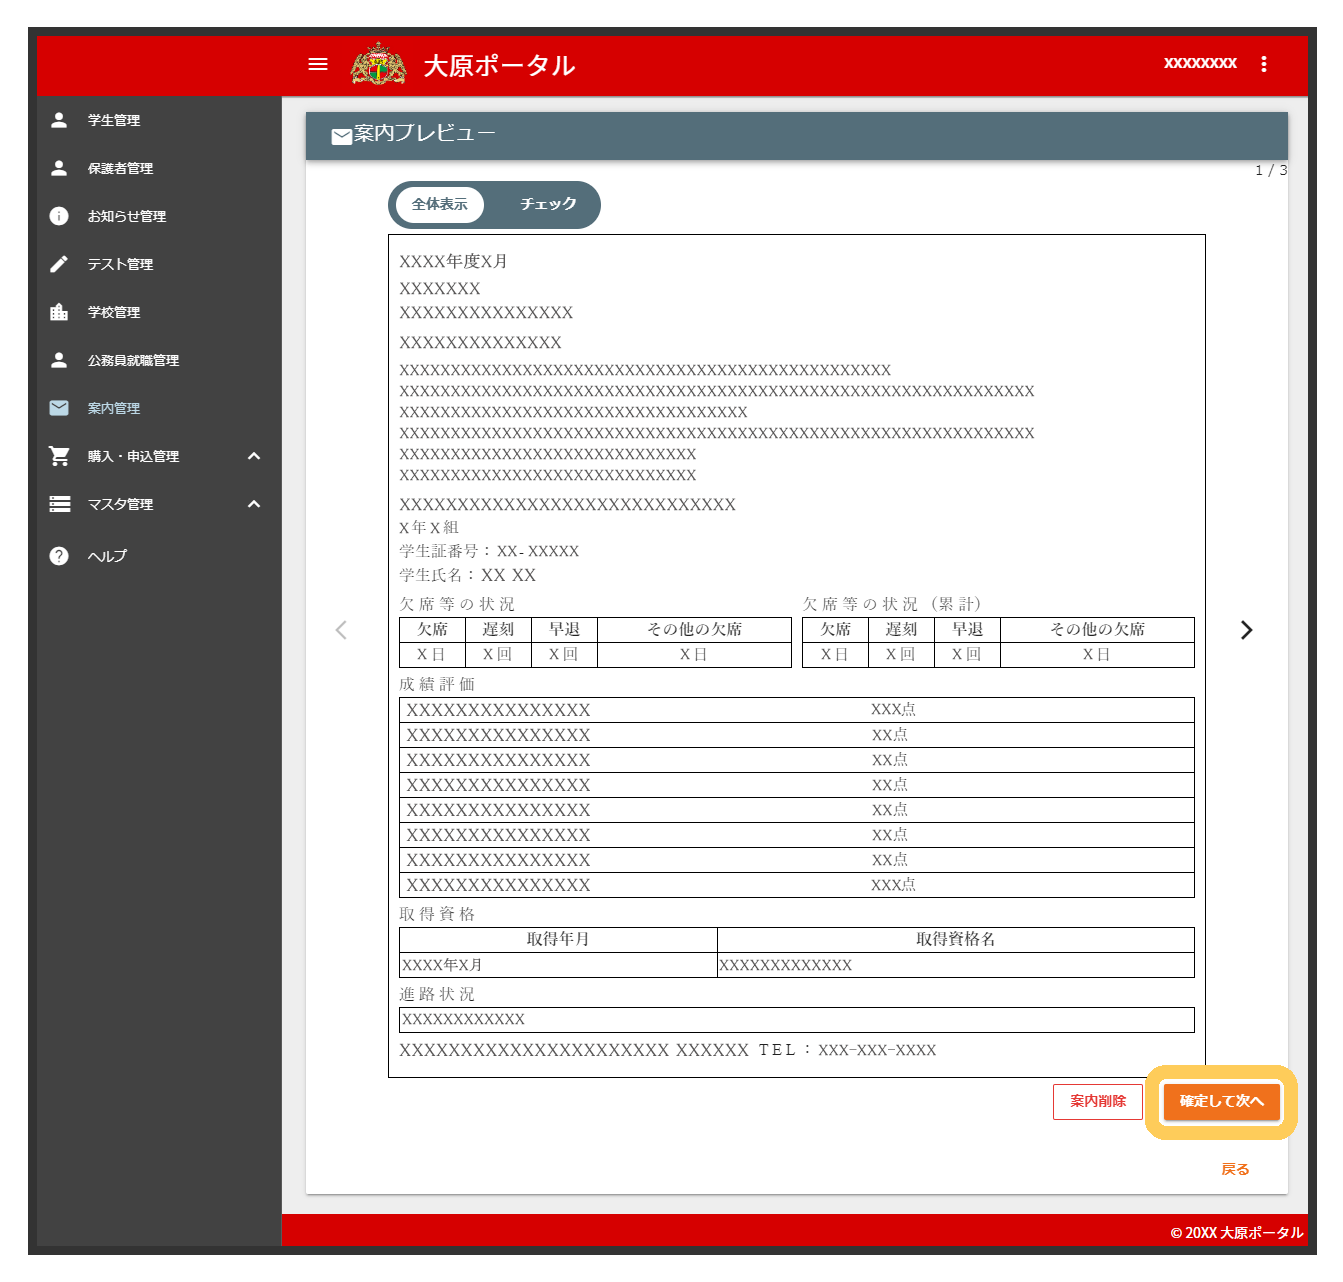Click the TEL：XXX-XXX-XXXX text
The image size is (1343, 1282).
pyautogui.click(x=847, y=1050)
